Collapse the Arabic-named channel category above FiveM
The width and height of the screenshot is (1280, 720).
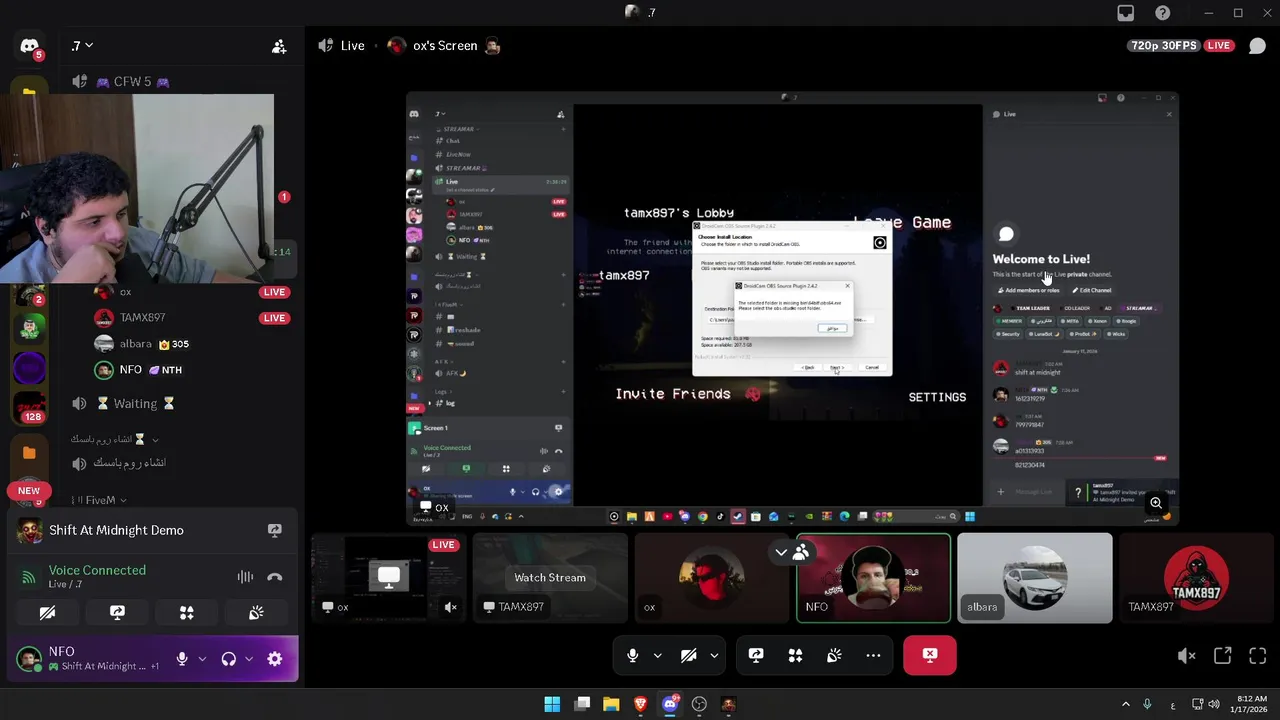[113, 439]
